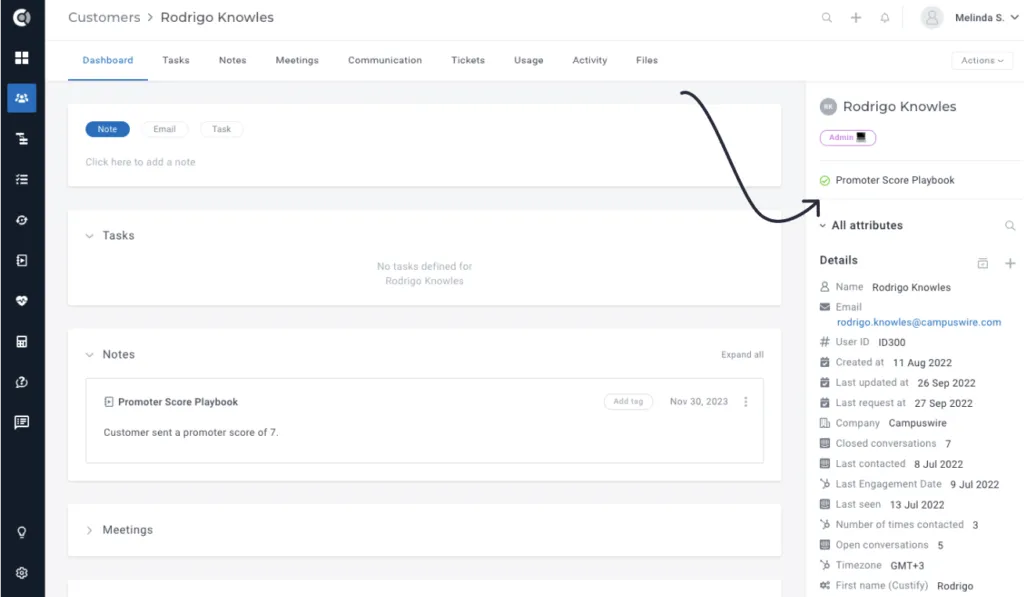The width and height of the screenshot is (1024, 597).
Task: Switch to the Usage tab
Action: tap(528, 60)
